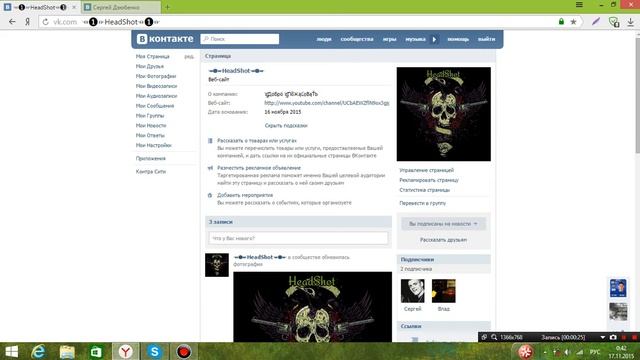640x360 pixels.
Task: Open сообщества in VK header
Action: [357, 39]
